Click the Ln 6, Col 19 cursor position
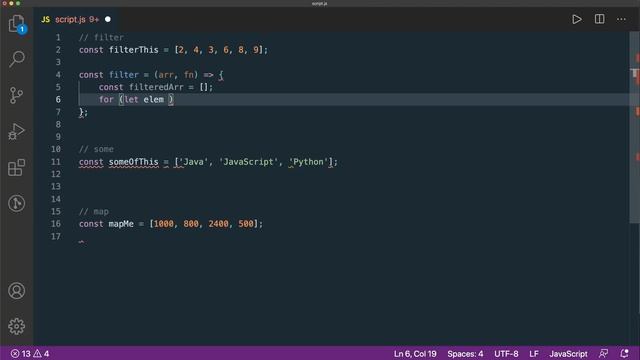Screen dimensions: 640x360 (415, 353)
